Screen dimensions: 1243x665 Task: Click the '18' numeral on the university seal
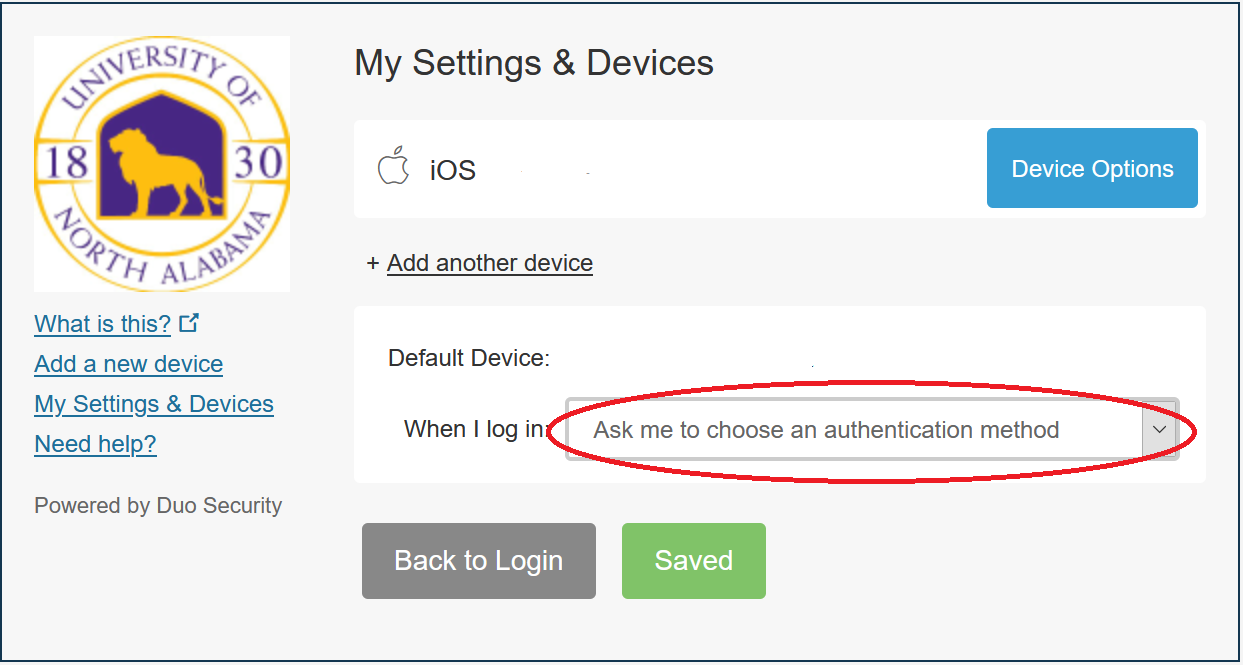pos(67,161)
